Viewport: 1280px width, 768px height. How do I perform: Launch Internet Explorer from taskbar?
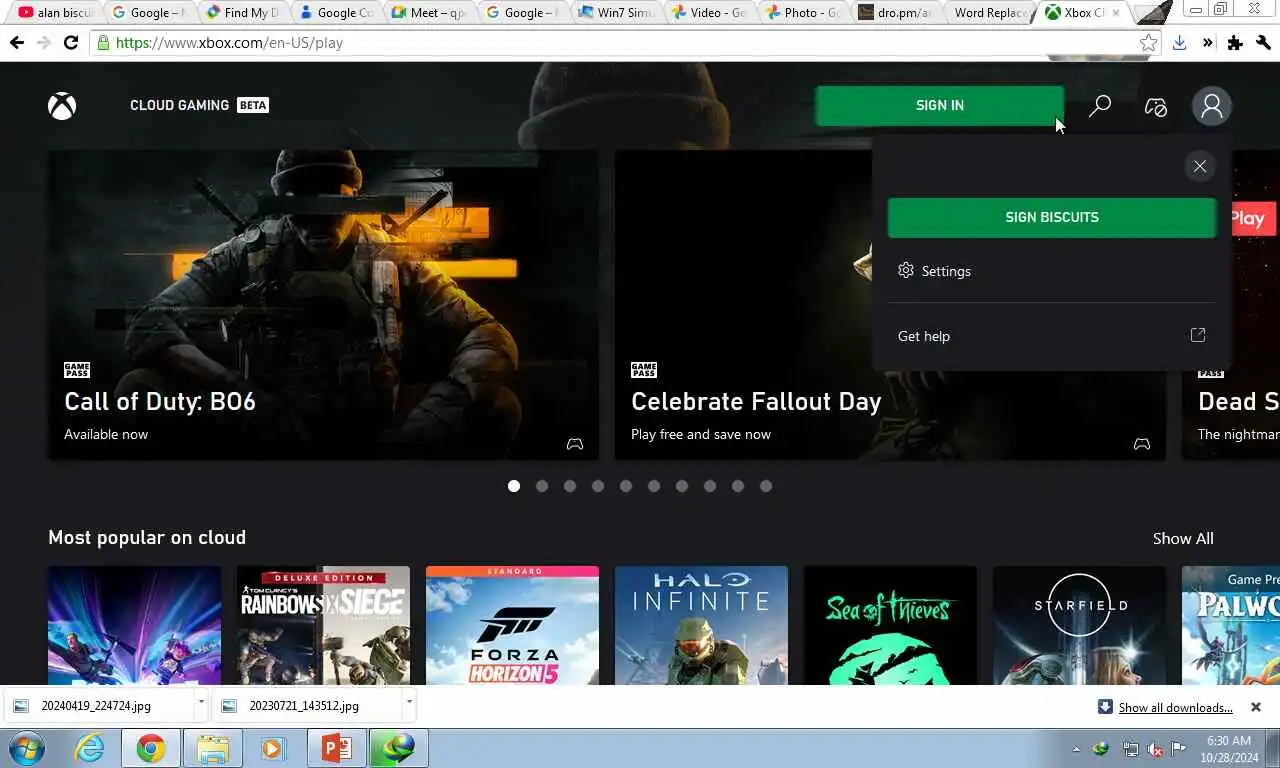click(x=89, y=748)
